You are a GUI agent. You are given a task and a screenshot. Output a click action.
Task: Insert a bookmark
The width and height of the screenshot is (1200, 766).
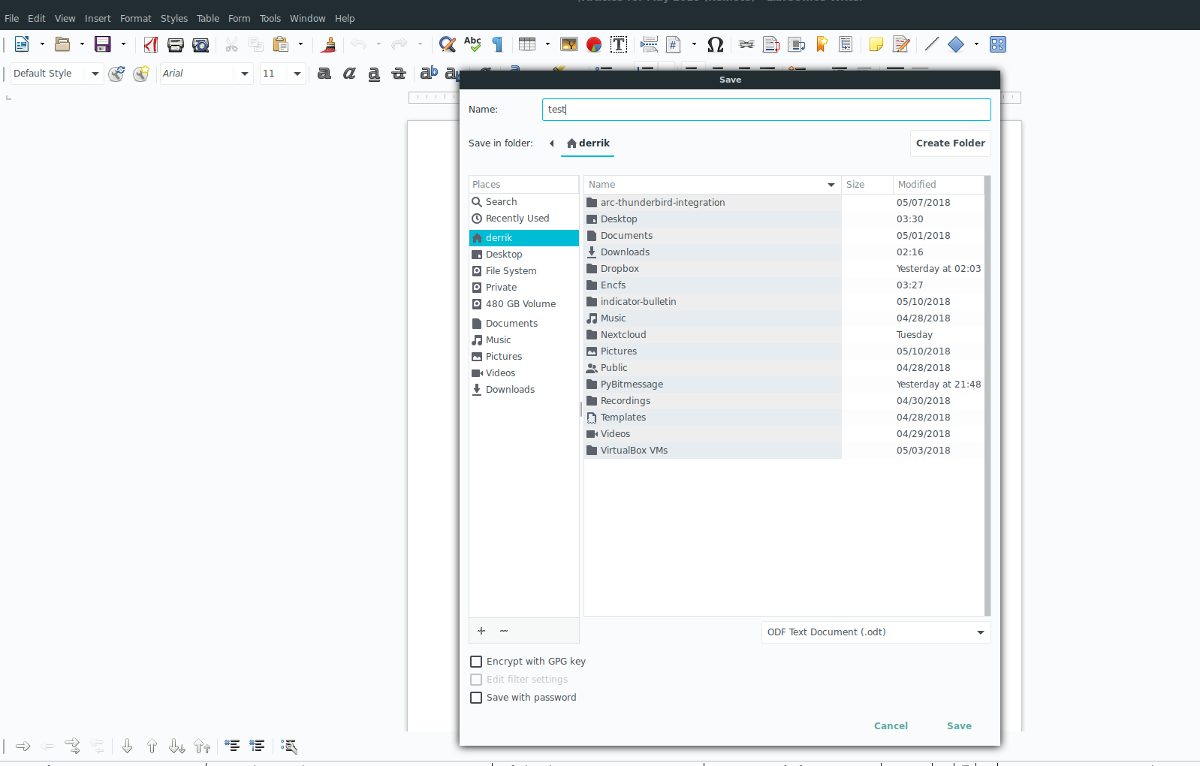coord(822,44)
